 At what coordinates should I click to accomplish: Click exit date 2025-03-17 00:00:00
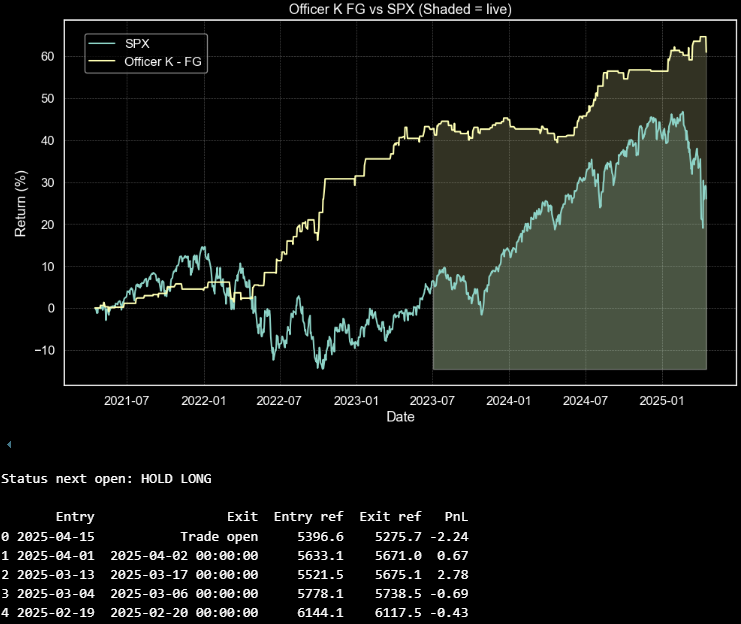(x=184, y=575)
